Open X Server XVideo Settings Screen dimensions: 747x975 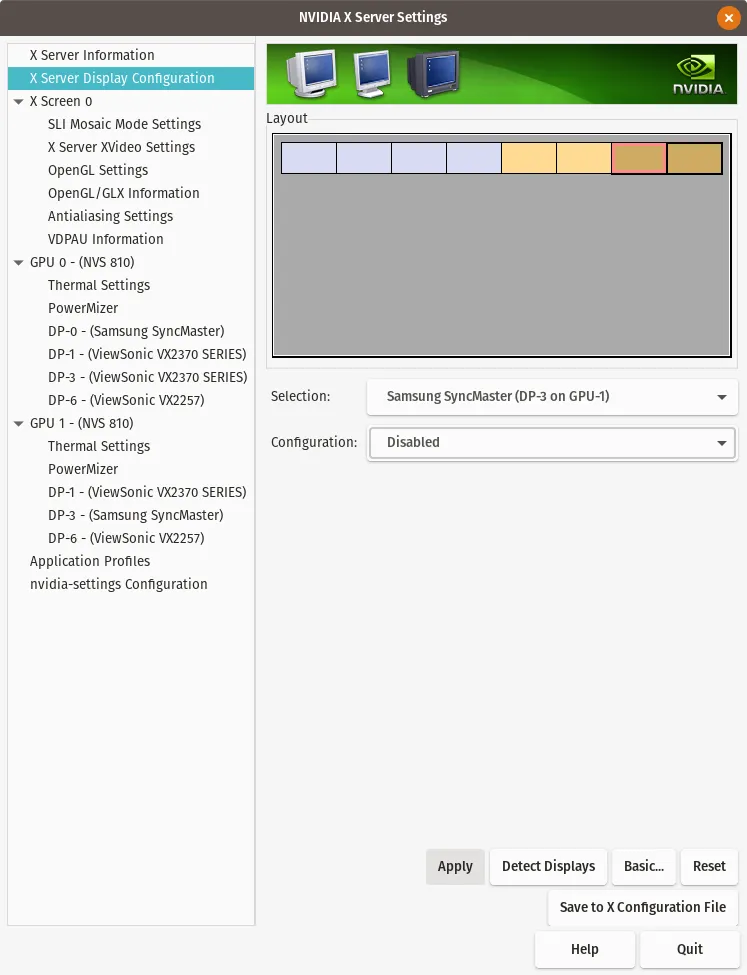coord(121,147)
